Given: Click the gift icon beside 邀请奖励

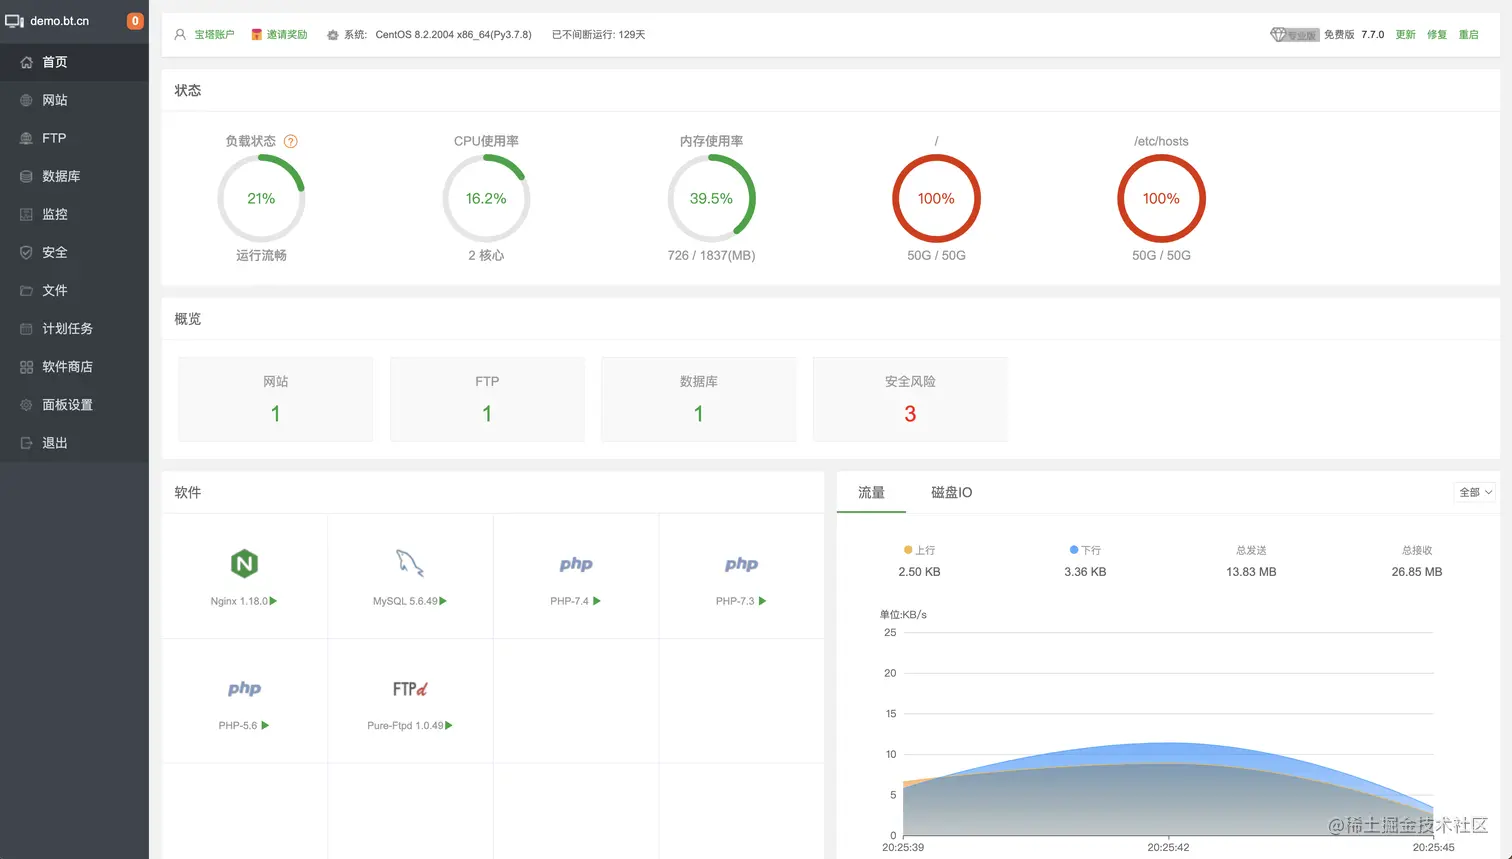Looking at the screenshot, I should tap(257, 34).
